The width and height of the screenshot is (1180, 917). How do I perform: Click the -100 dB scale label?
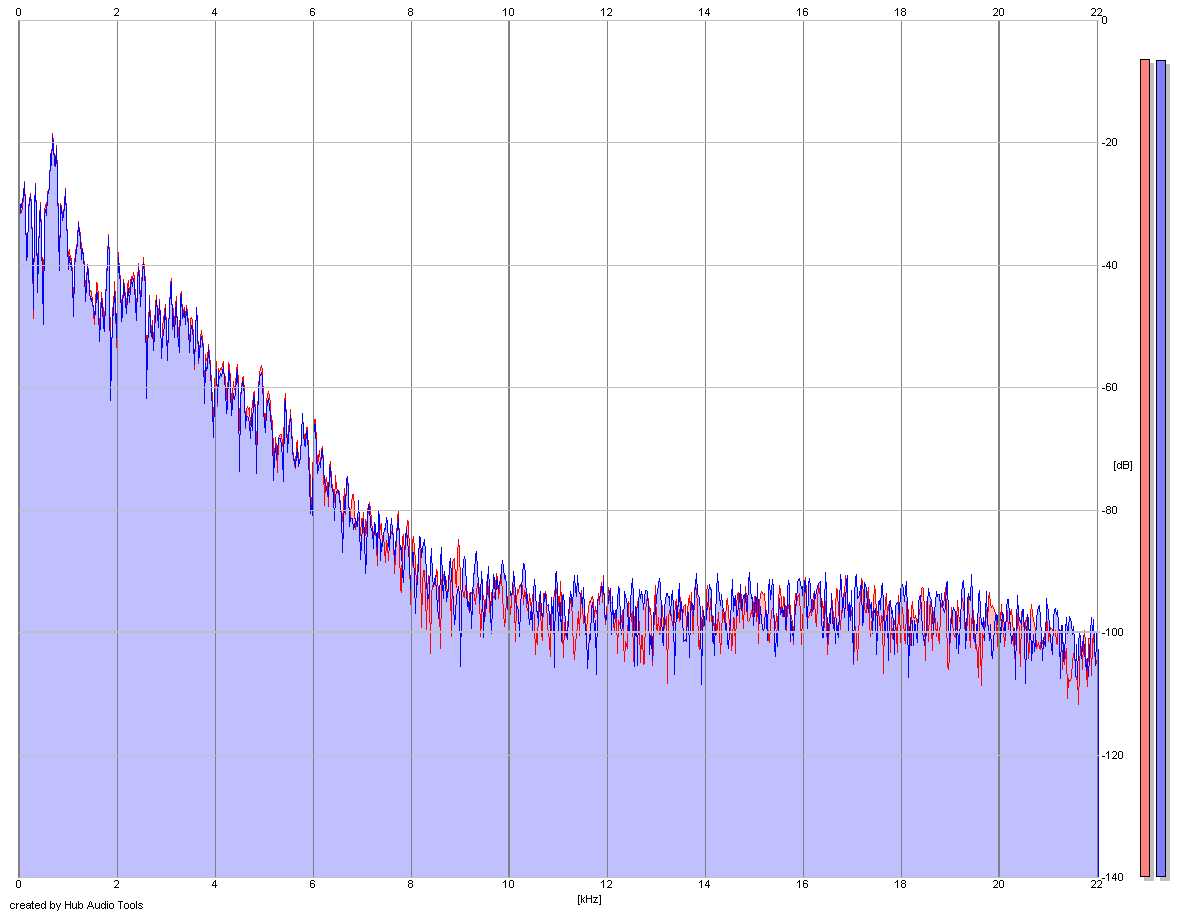point(1113,633)
